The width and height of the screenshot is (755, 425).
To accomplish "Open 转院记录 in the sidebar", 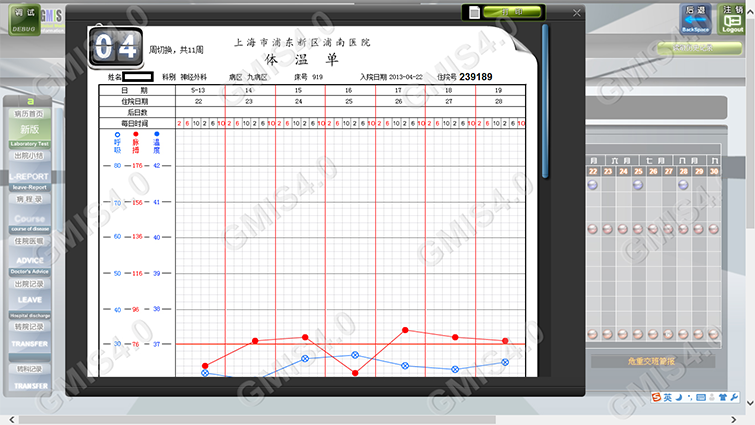I will click(29, 326).
